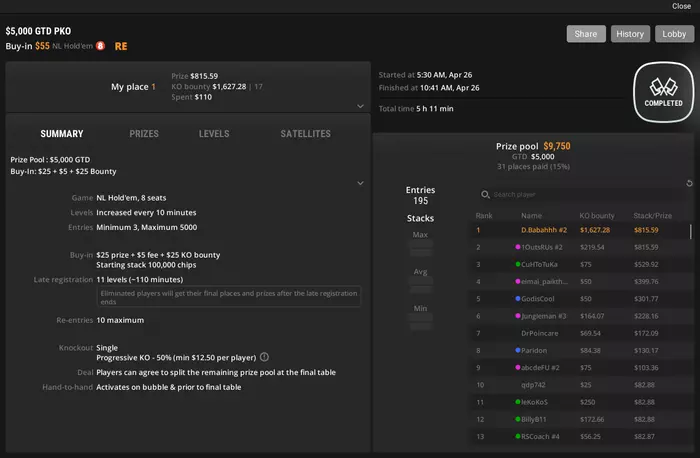Click the magenta dot beside Jungleman #3
This screenshot has width=700, height=458.
click(518, 316)
